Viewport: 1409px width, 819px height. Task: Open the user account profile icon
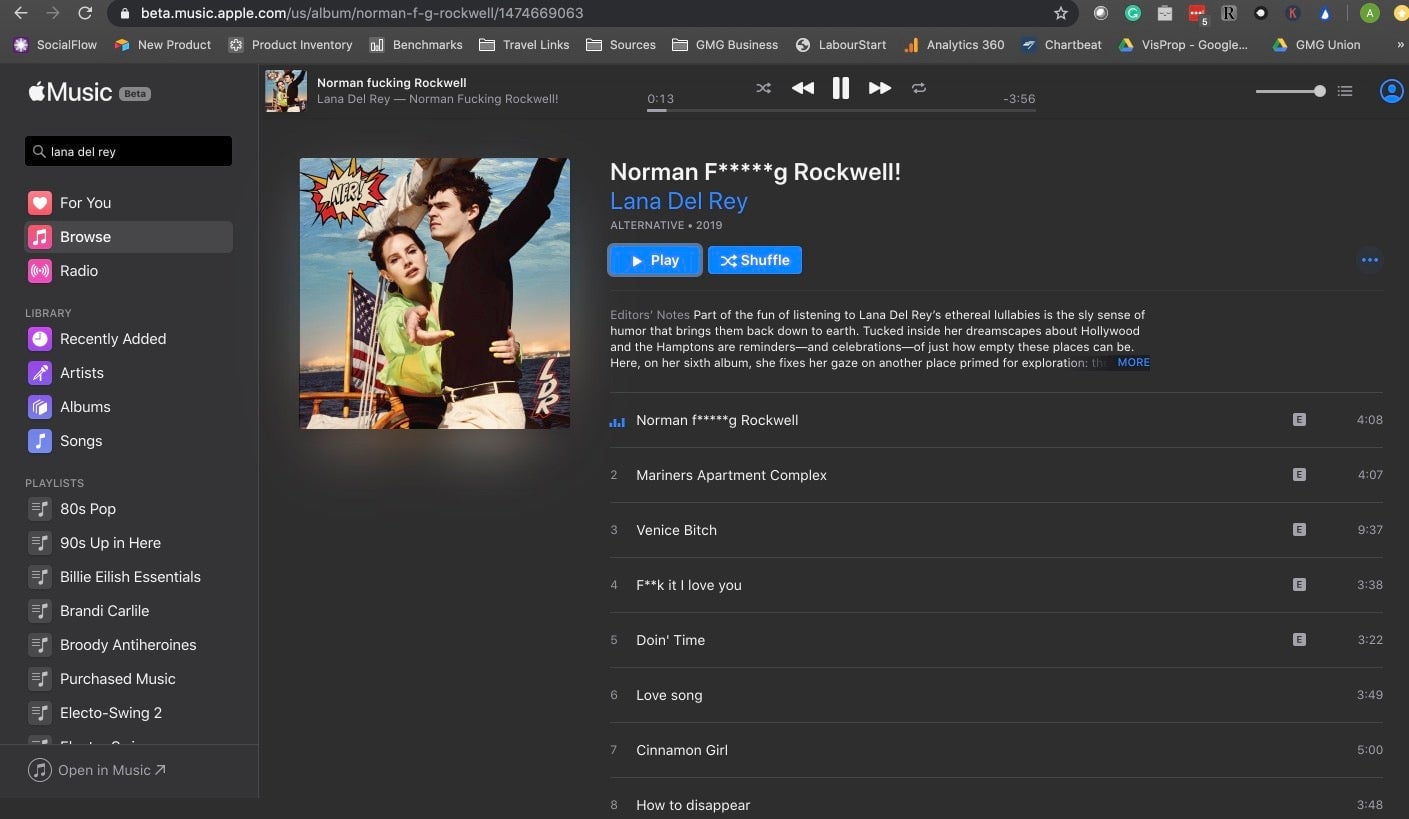click(x=1391, y=91)
